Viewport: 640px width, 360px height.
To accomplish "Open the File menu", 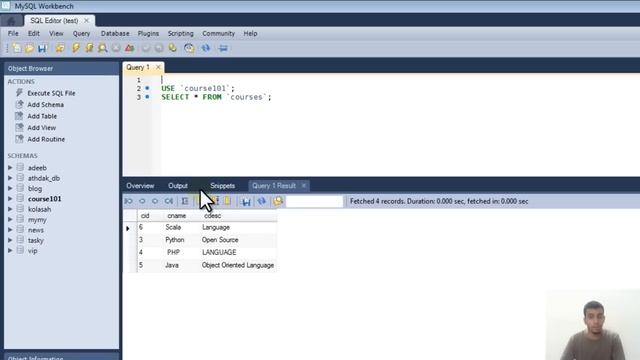I will pos(13,33).
